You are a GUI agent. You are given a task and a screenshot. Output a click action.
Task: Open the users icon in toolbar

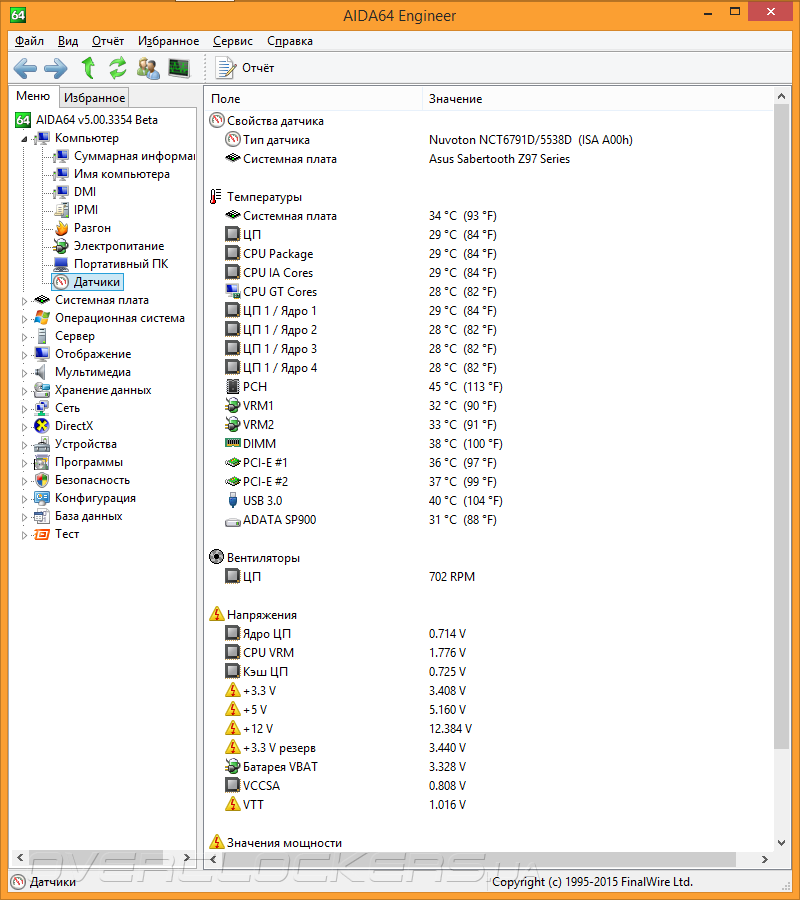[148, 68]
